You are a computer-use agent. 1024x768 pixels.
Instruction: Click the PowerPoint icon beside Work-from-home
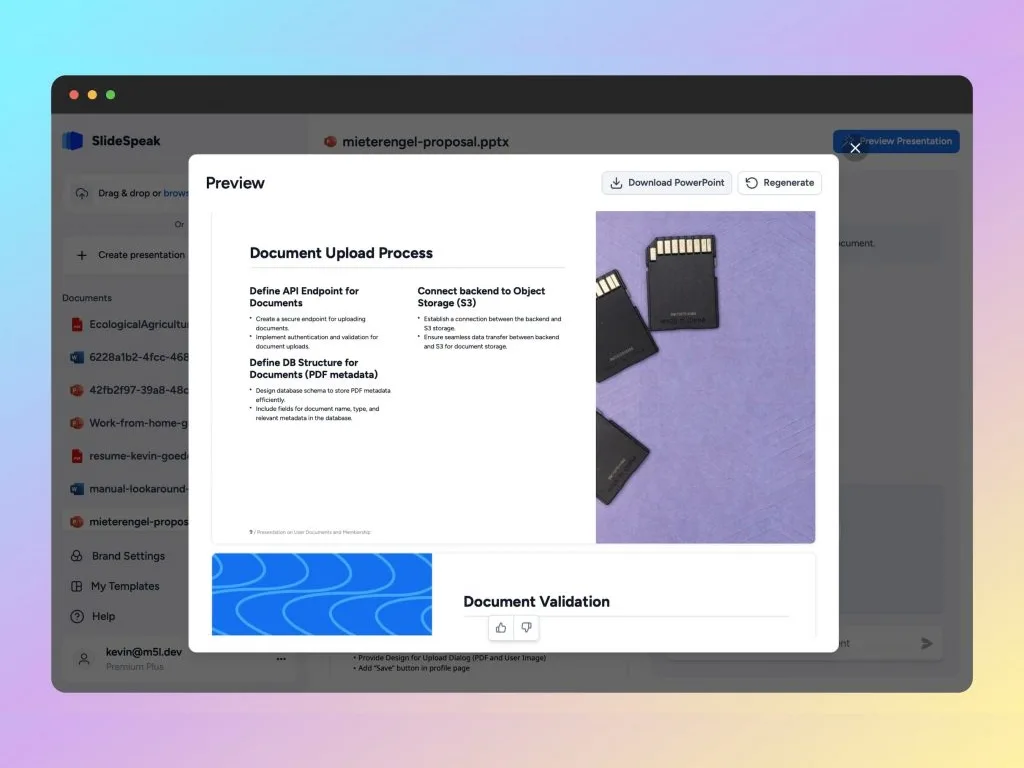(76, 423)
